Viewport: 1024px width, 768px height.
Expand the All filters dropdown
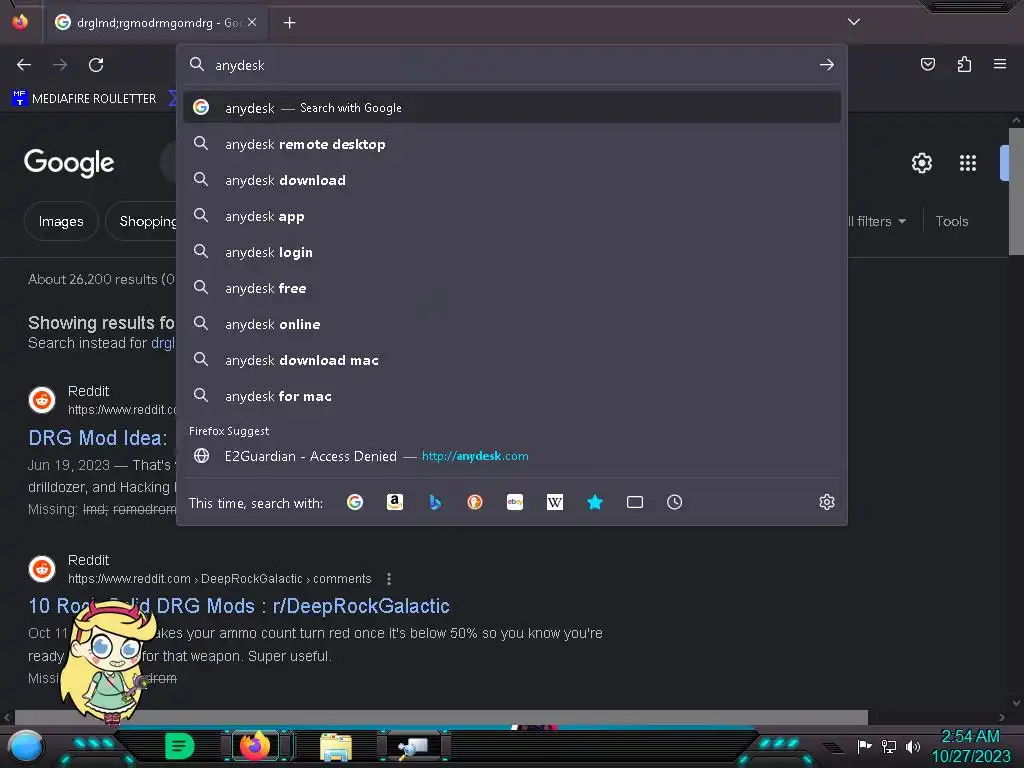click(877, 221)
